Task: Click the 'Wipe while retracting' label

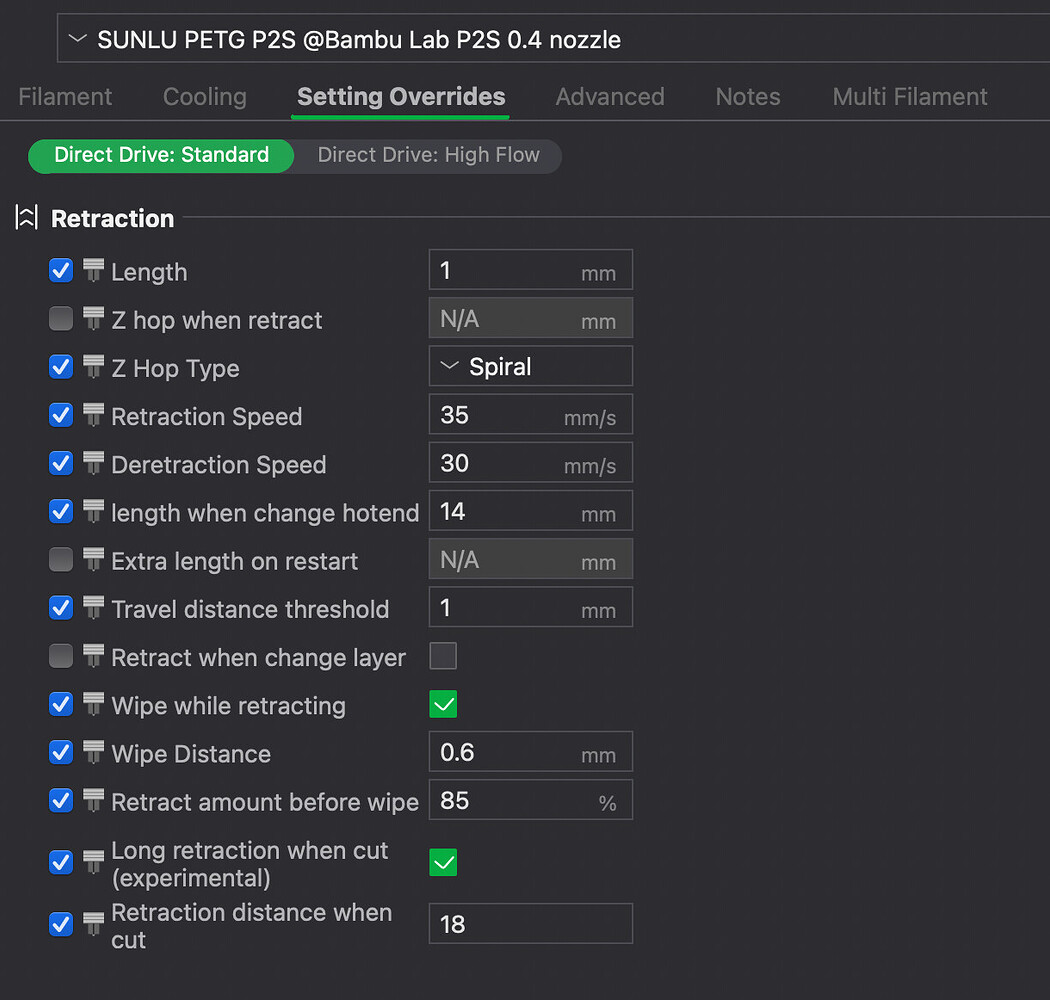Action: coord(228,706)
